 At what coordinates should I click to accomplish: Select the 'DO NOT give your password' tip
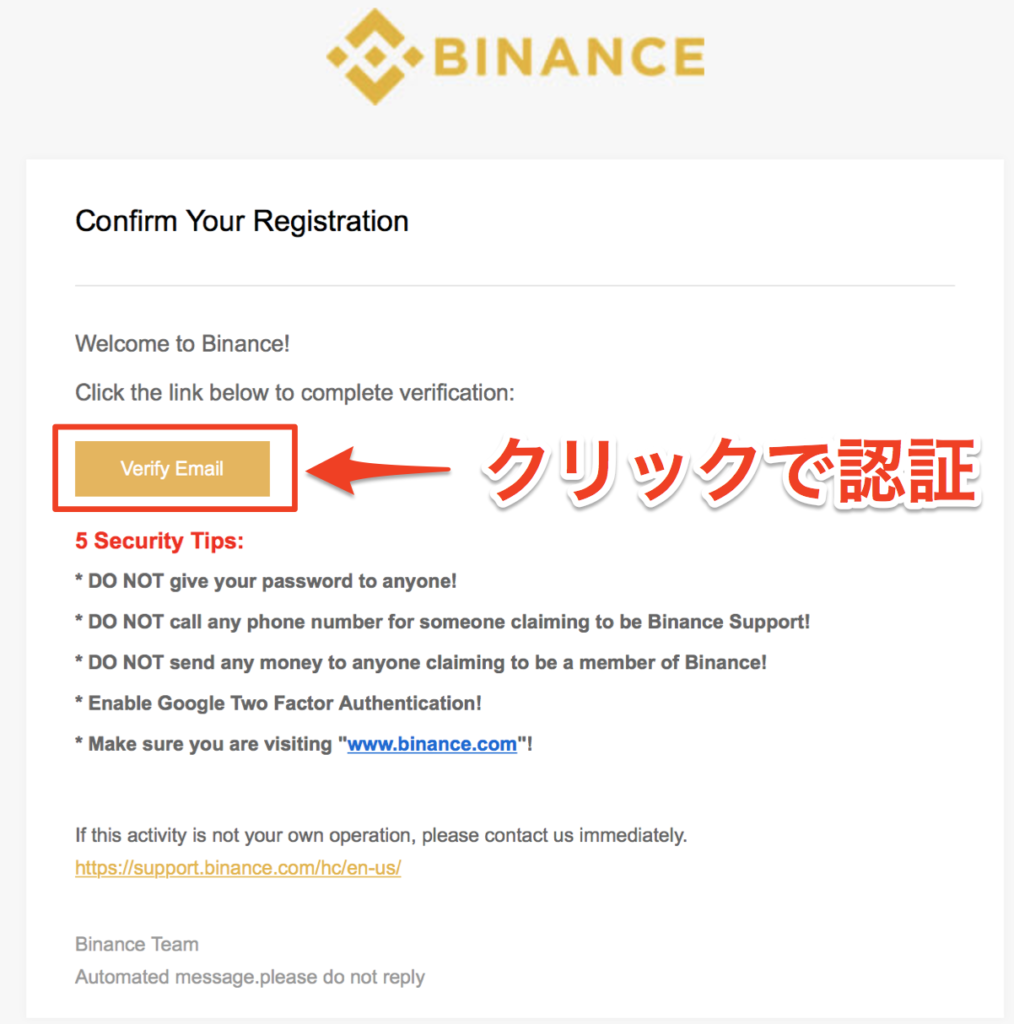pos(266,581)
